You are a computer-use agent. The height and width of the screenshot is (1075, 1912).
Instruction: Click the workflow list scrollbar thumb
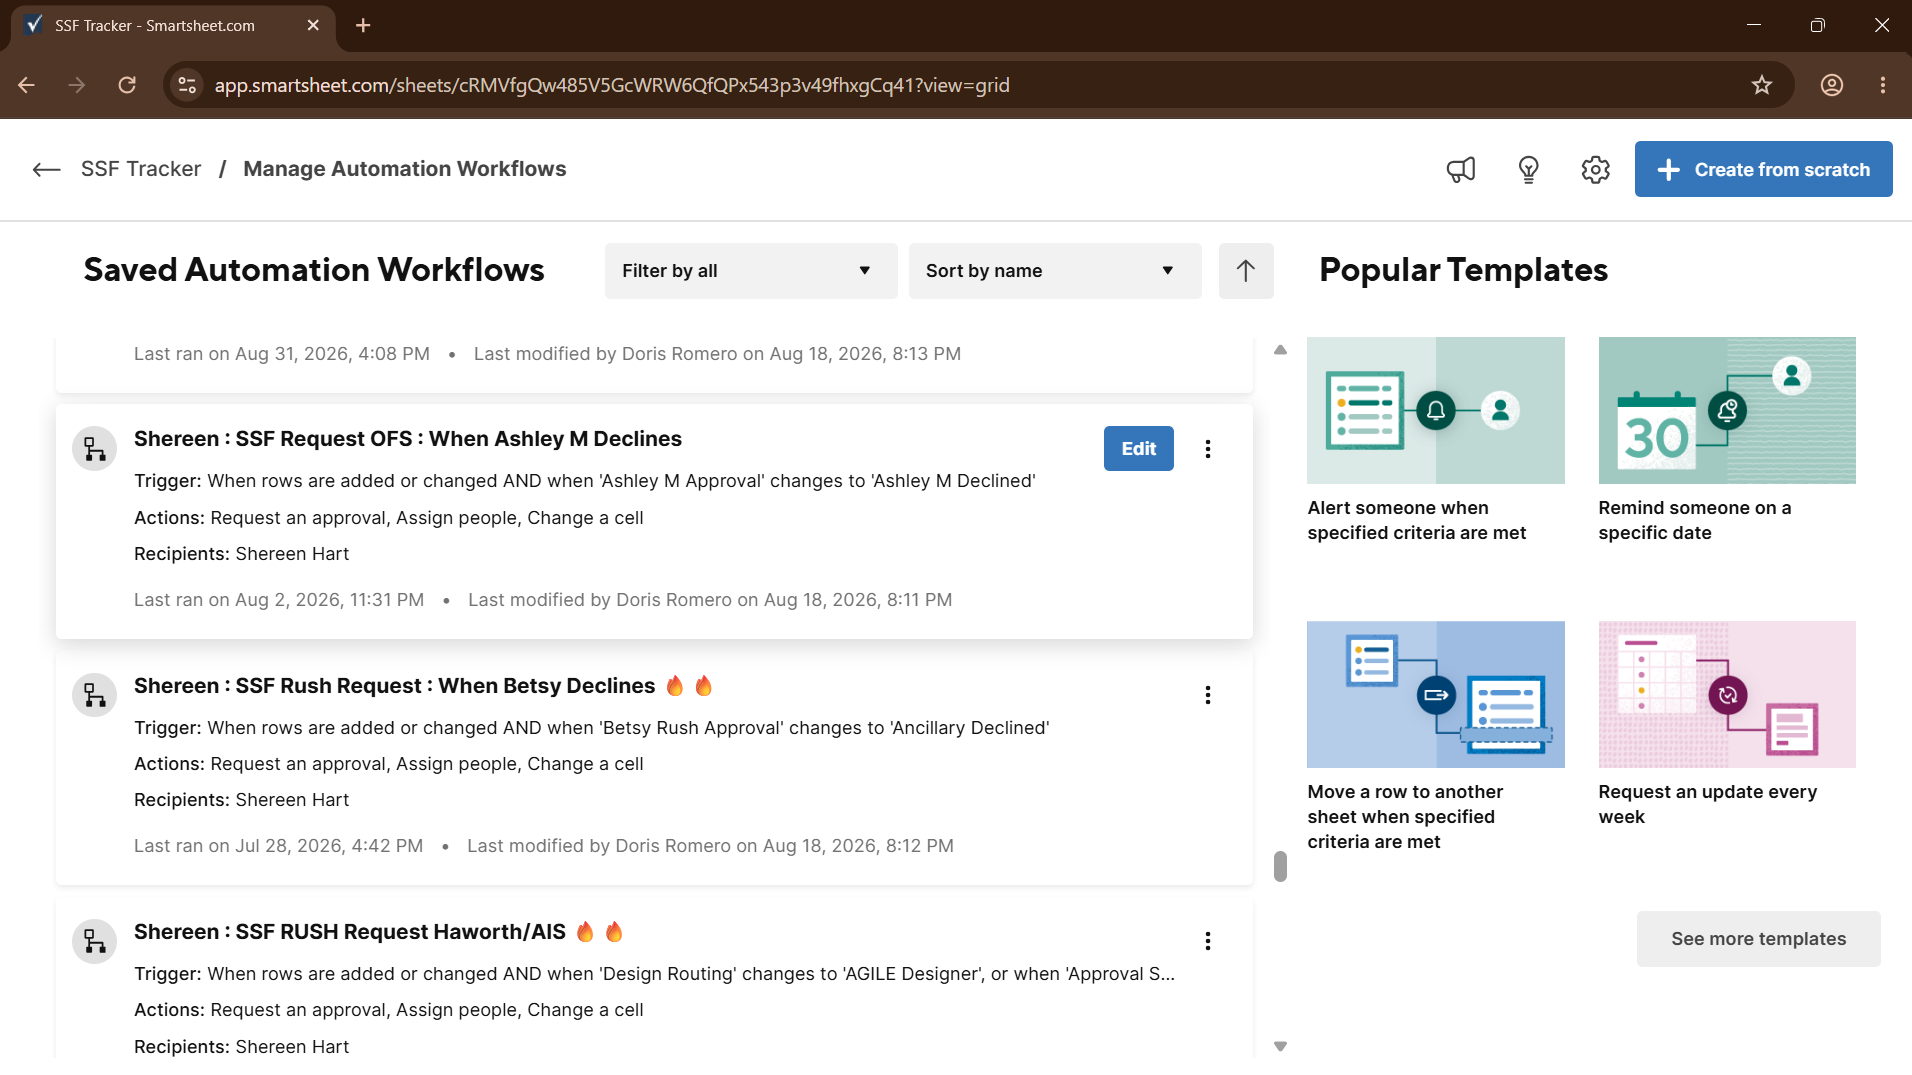tap(1280, 867)
